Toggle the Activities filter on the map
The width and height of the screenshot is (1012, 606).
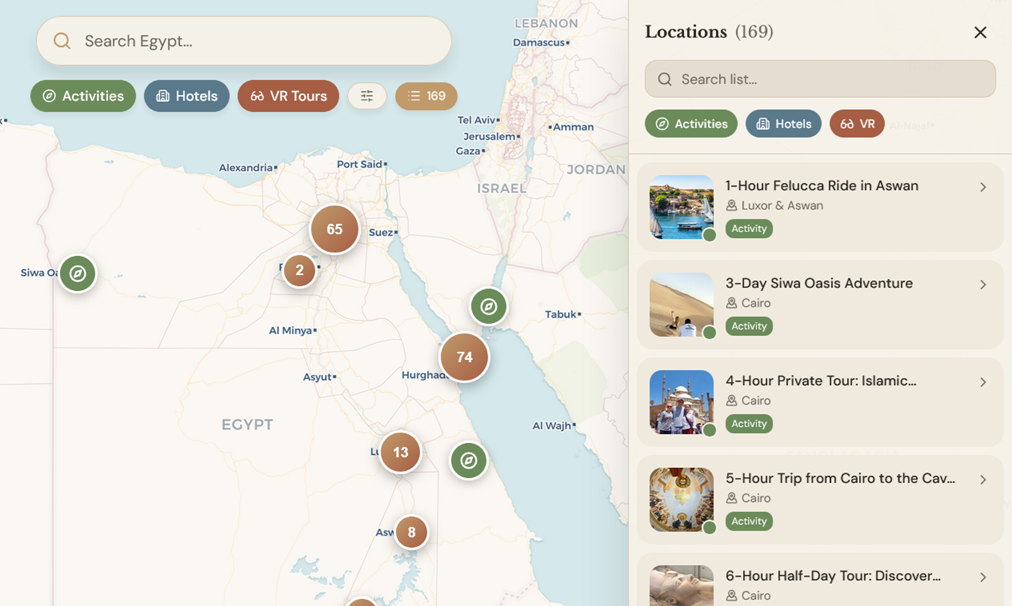point(83,96)
